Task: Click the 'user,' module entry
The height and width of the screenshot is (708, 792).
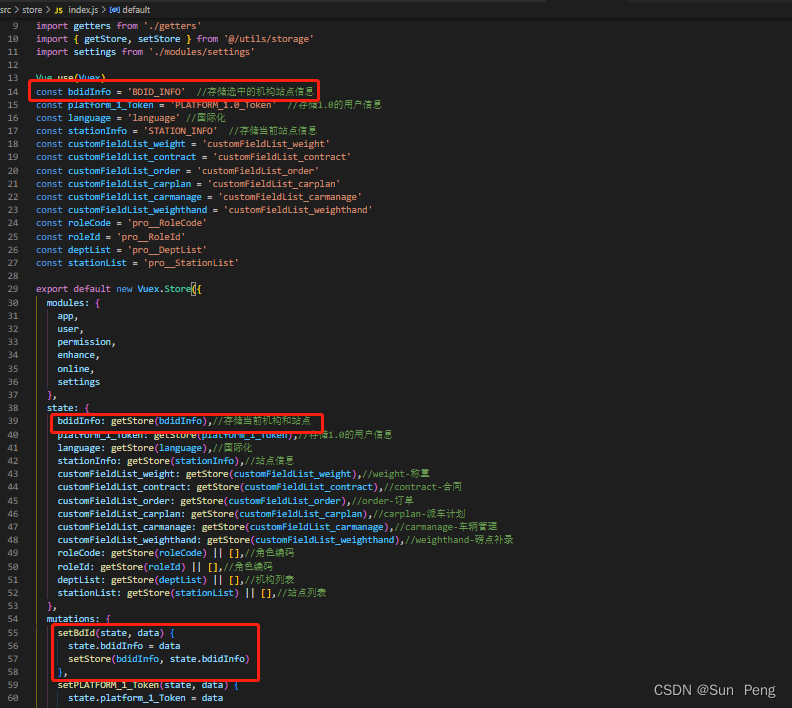Action: point(70,329)
